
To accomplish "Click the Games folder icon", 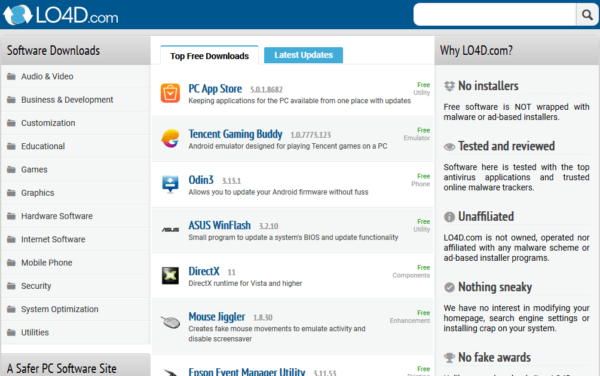I will pos(11,170).
